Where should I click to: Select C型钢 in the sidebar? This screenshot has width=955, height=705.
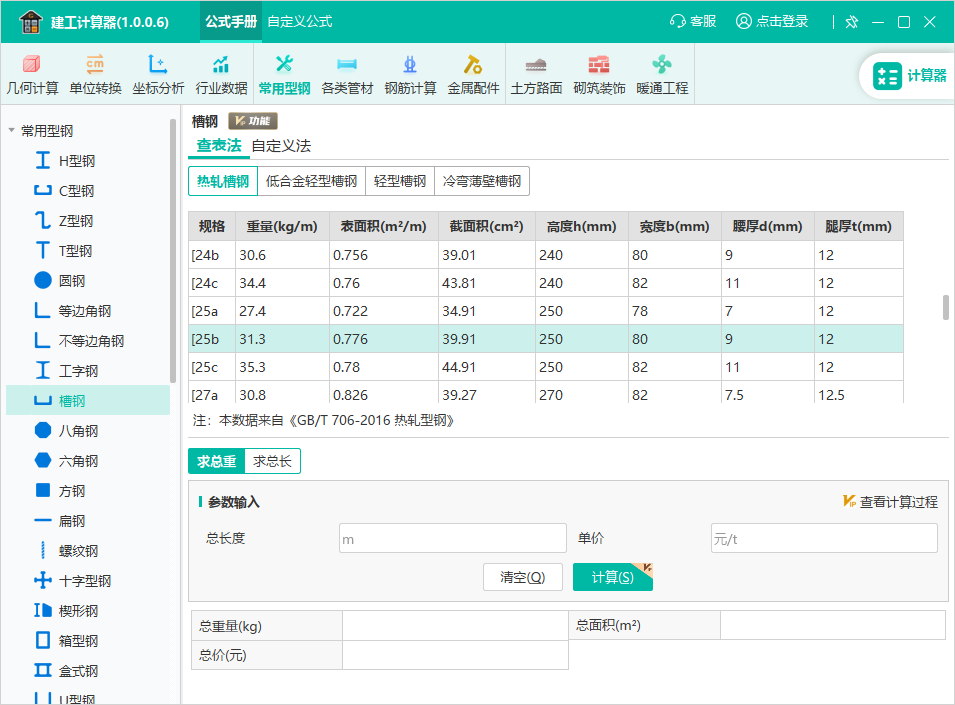click(x=88, y=191)
